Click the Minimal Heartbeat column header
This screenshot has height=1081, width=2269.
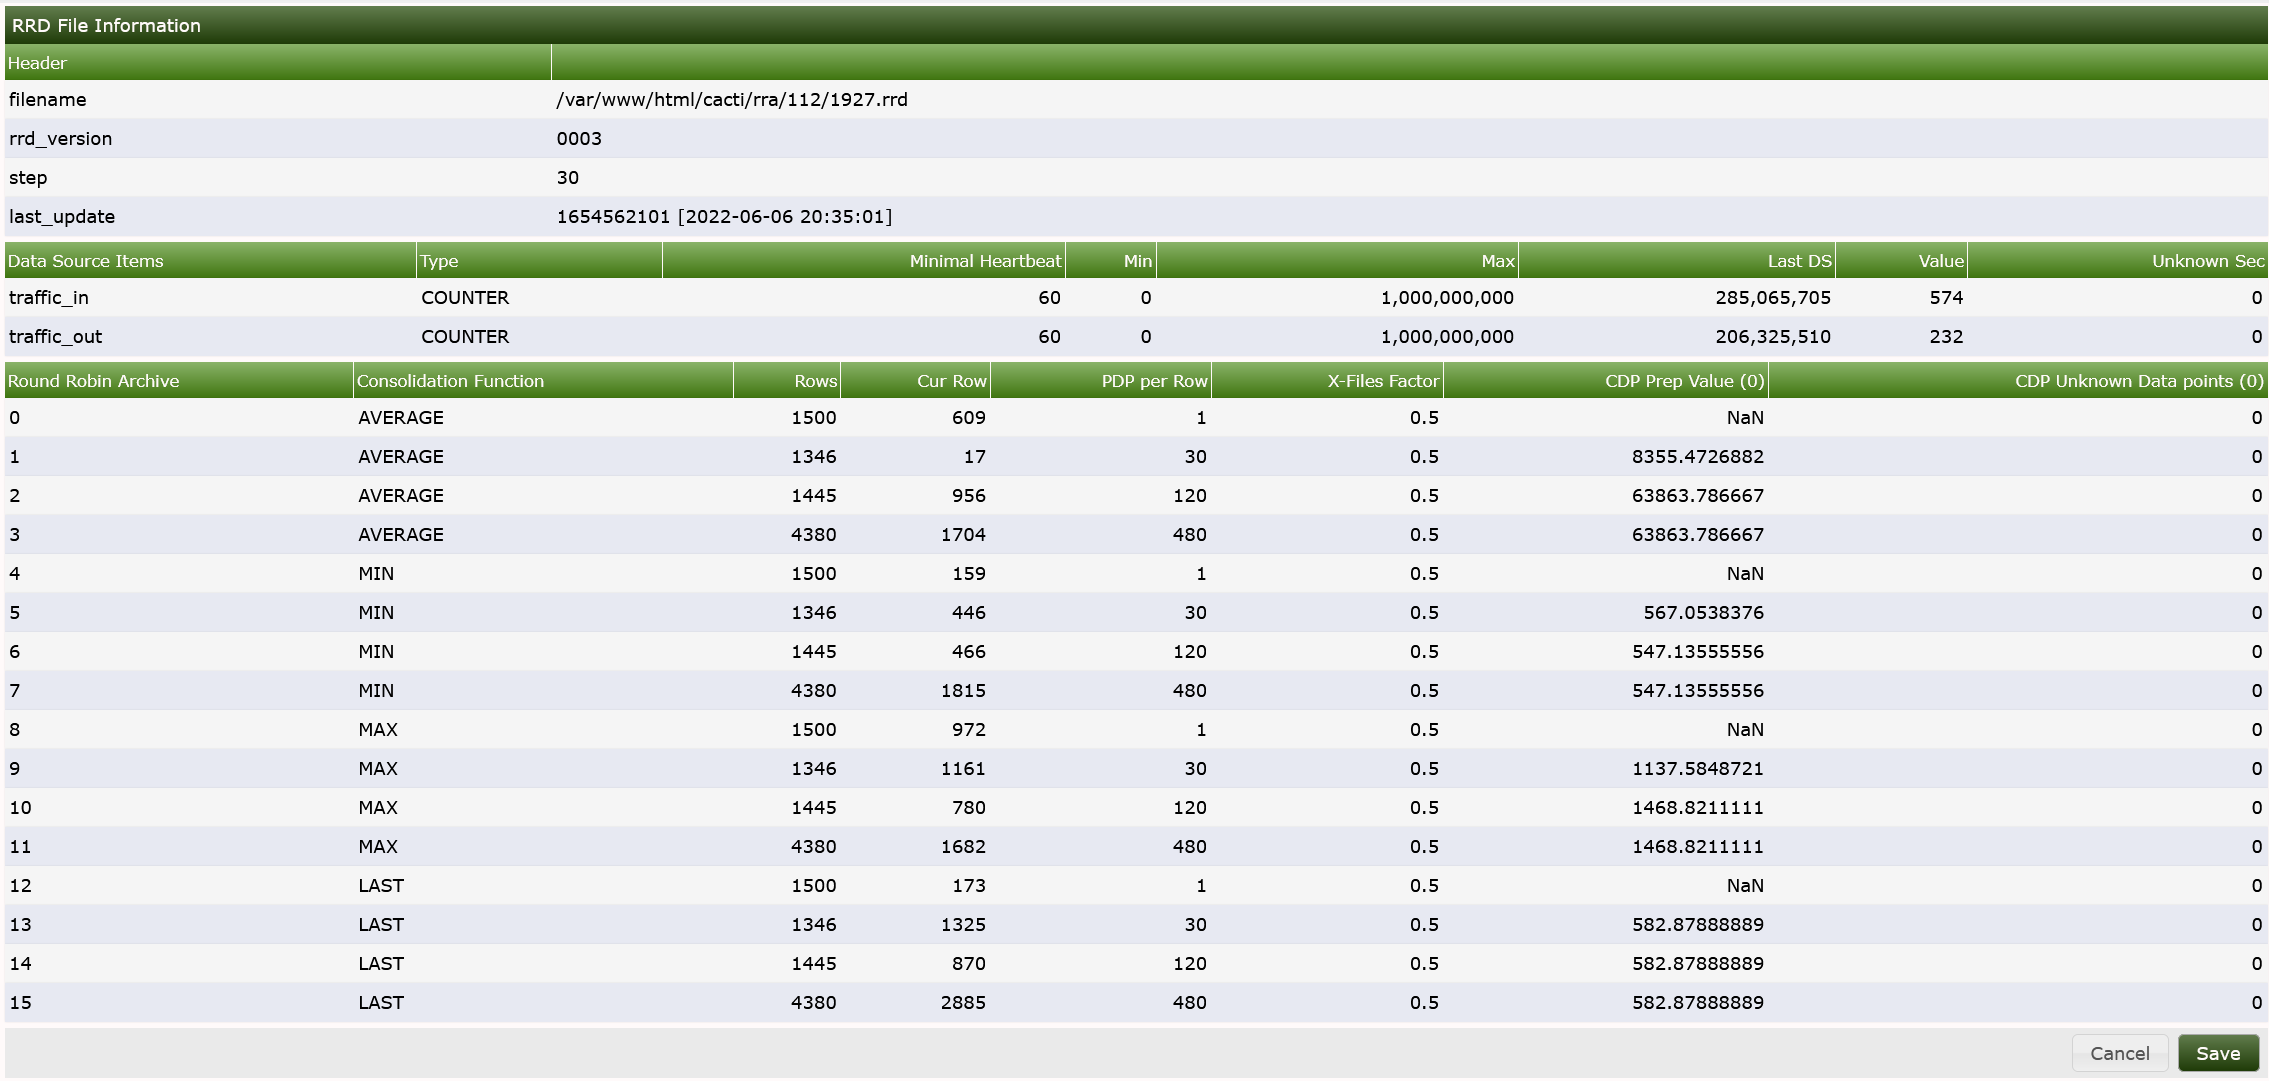pos(864,261)
